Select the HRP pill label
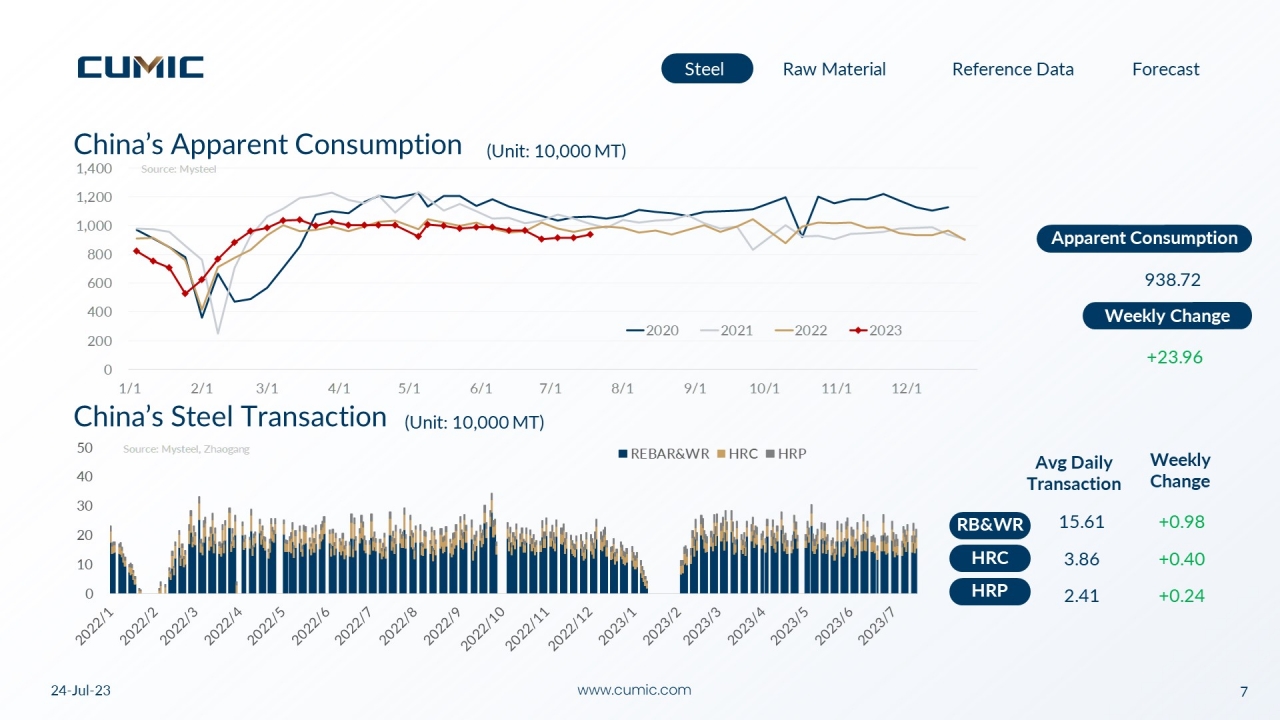The image size is (1280, 720). tap(990, 592)
